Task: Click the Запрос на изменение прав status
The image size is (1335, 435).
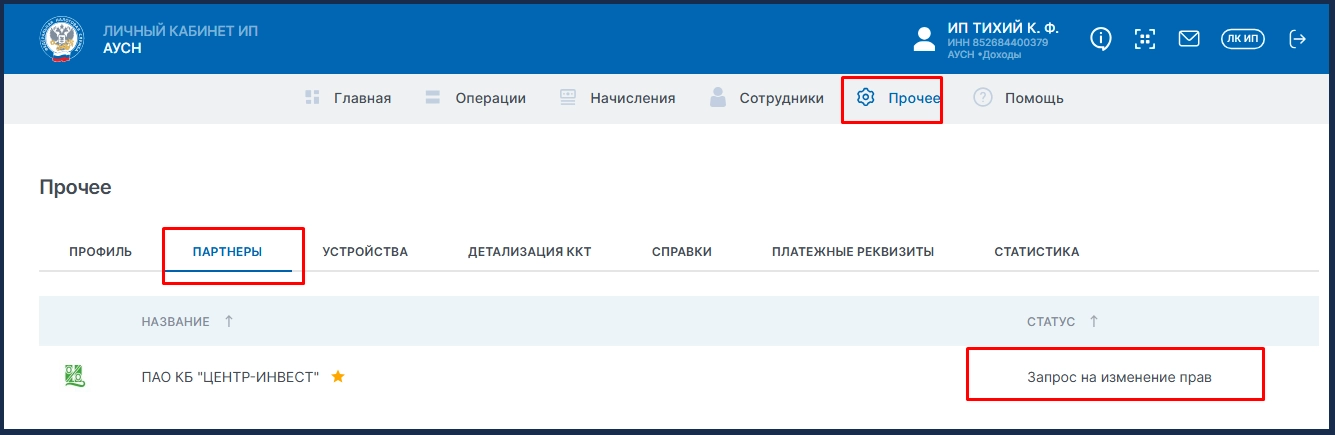Action: pyautogui.click(x=1125, y=377)
